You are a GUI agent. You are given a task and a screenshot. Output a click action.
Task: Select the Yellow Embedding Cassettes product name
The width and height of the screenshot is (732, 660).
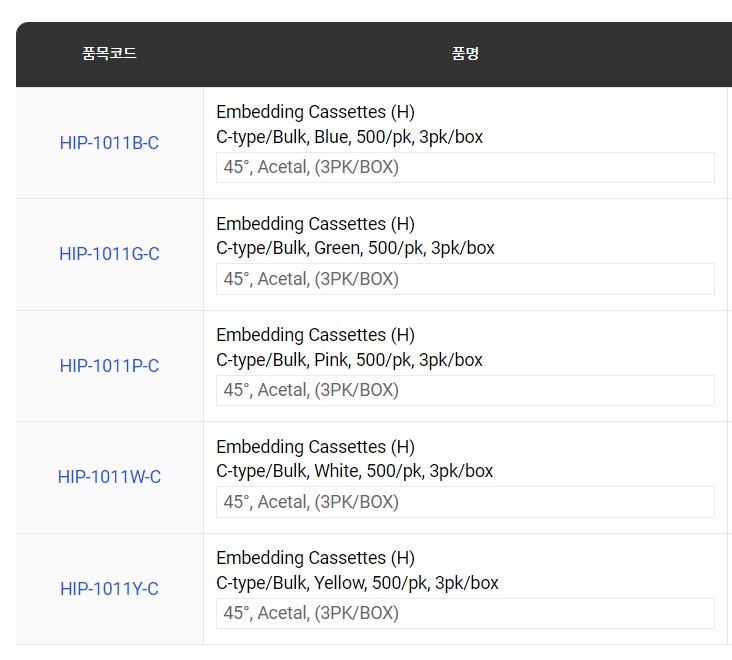pyautogui.click(x=315, y=558)
